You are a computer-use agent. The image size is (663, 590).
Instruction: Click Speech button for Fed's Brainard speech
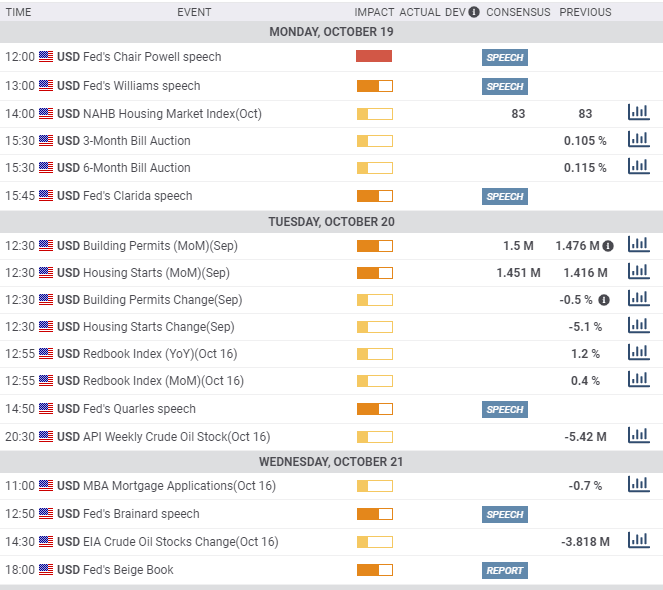coord(504,514)
